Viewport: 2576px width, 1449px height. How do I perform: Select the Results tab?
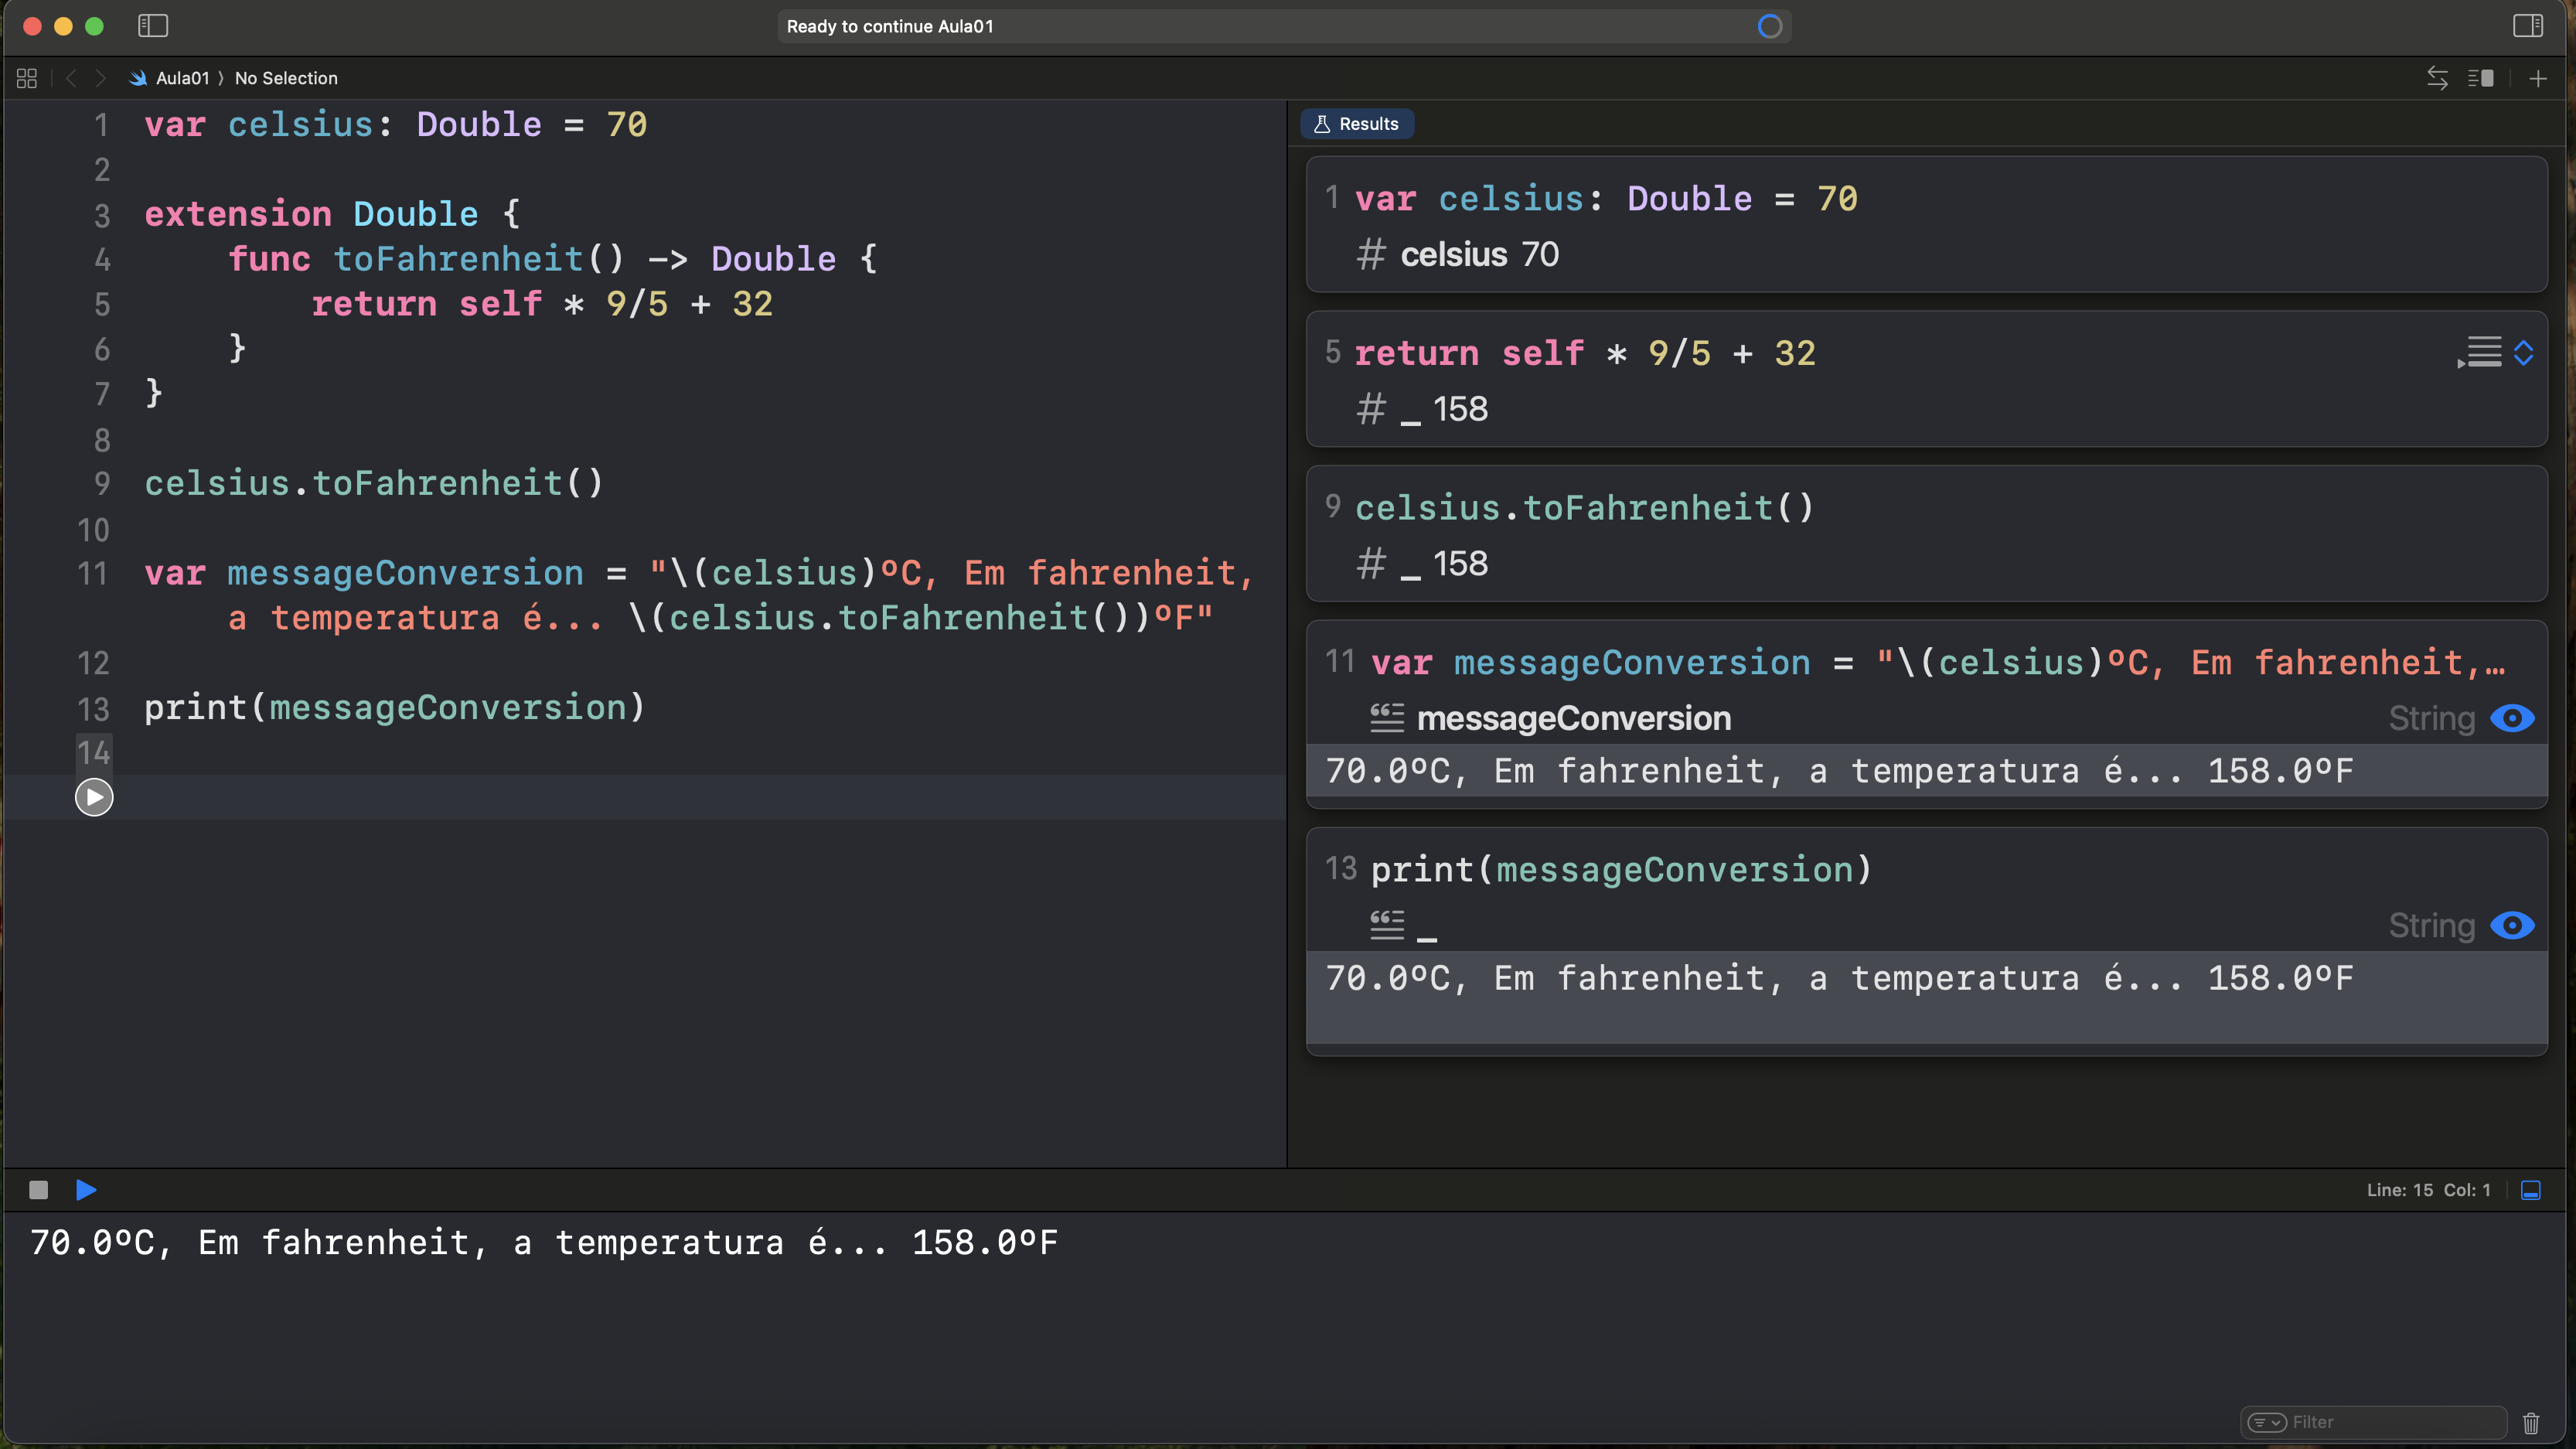point(1357,124)
